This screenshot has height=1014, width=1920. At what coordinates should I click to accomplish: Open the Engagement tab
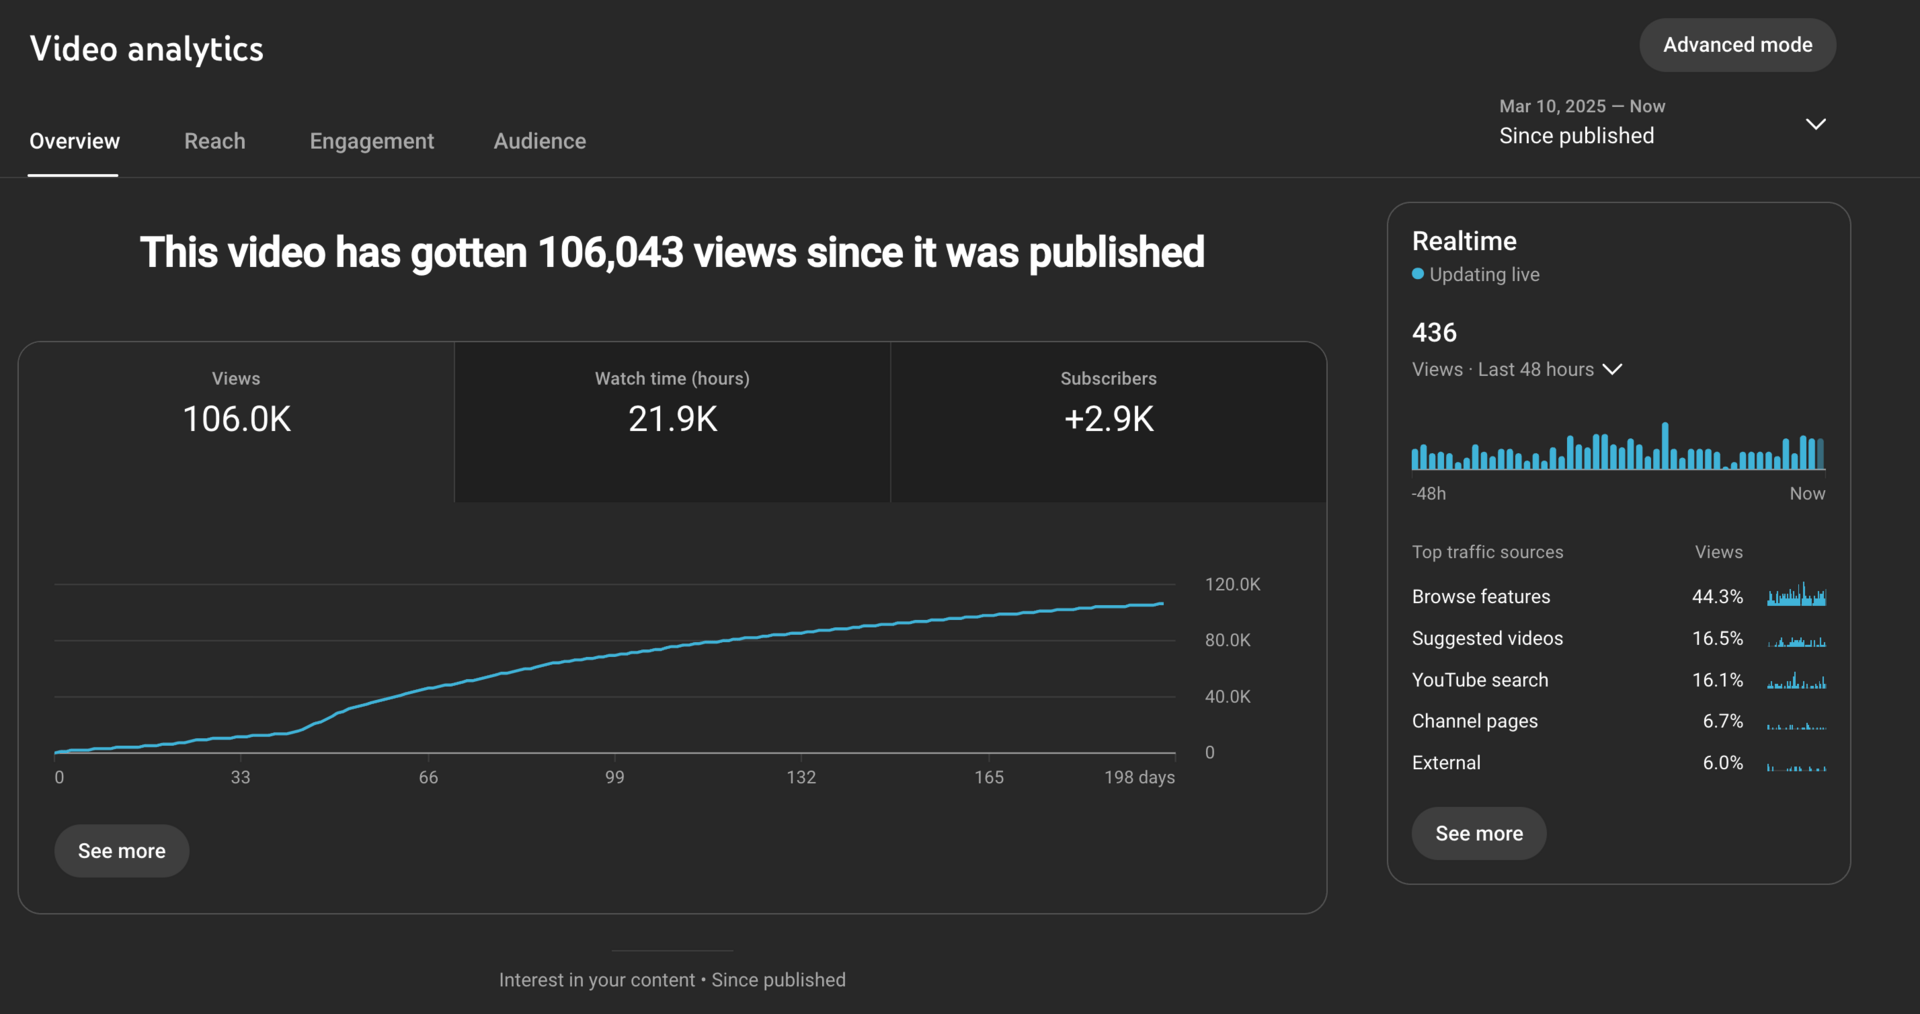pyautogui.click(x=371, y=141)
